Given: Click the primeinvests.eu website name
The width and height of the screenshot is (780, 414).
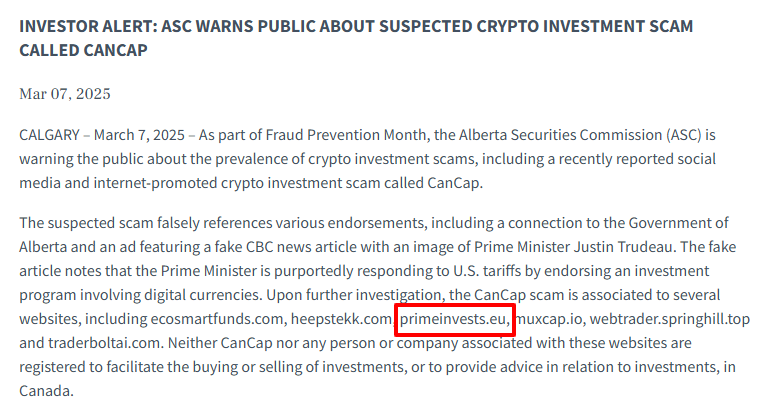Looking at the screenshot, I should (454, 319).
